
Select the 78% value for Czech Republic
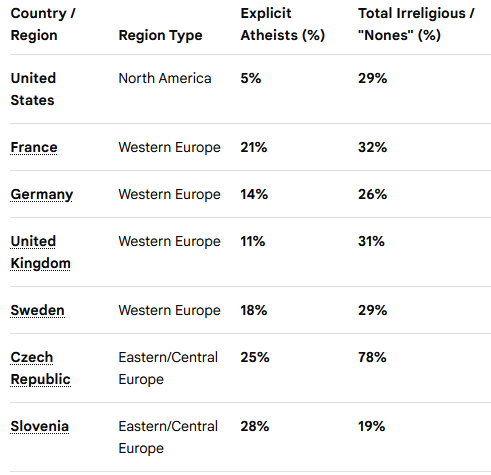pos(372,357)
